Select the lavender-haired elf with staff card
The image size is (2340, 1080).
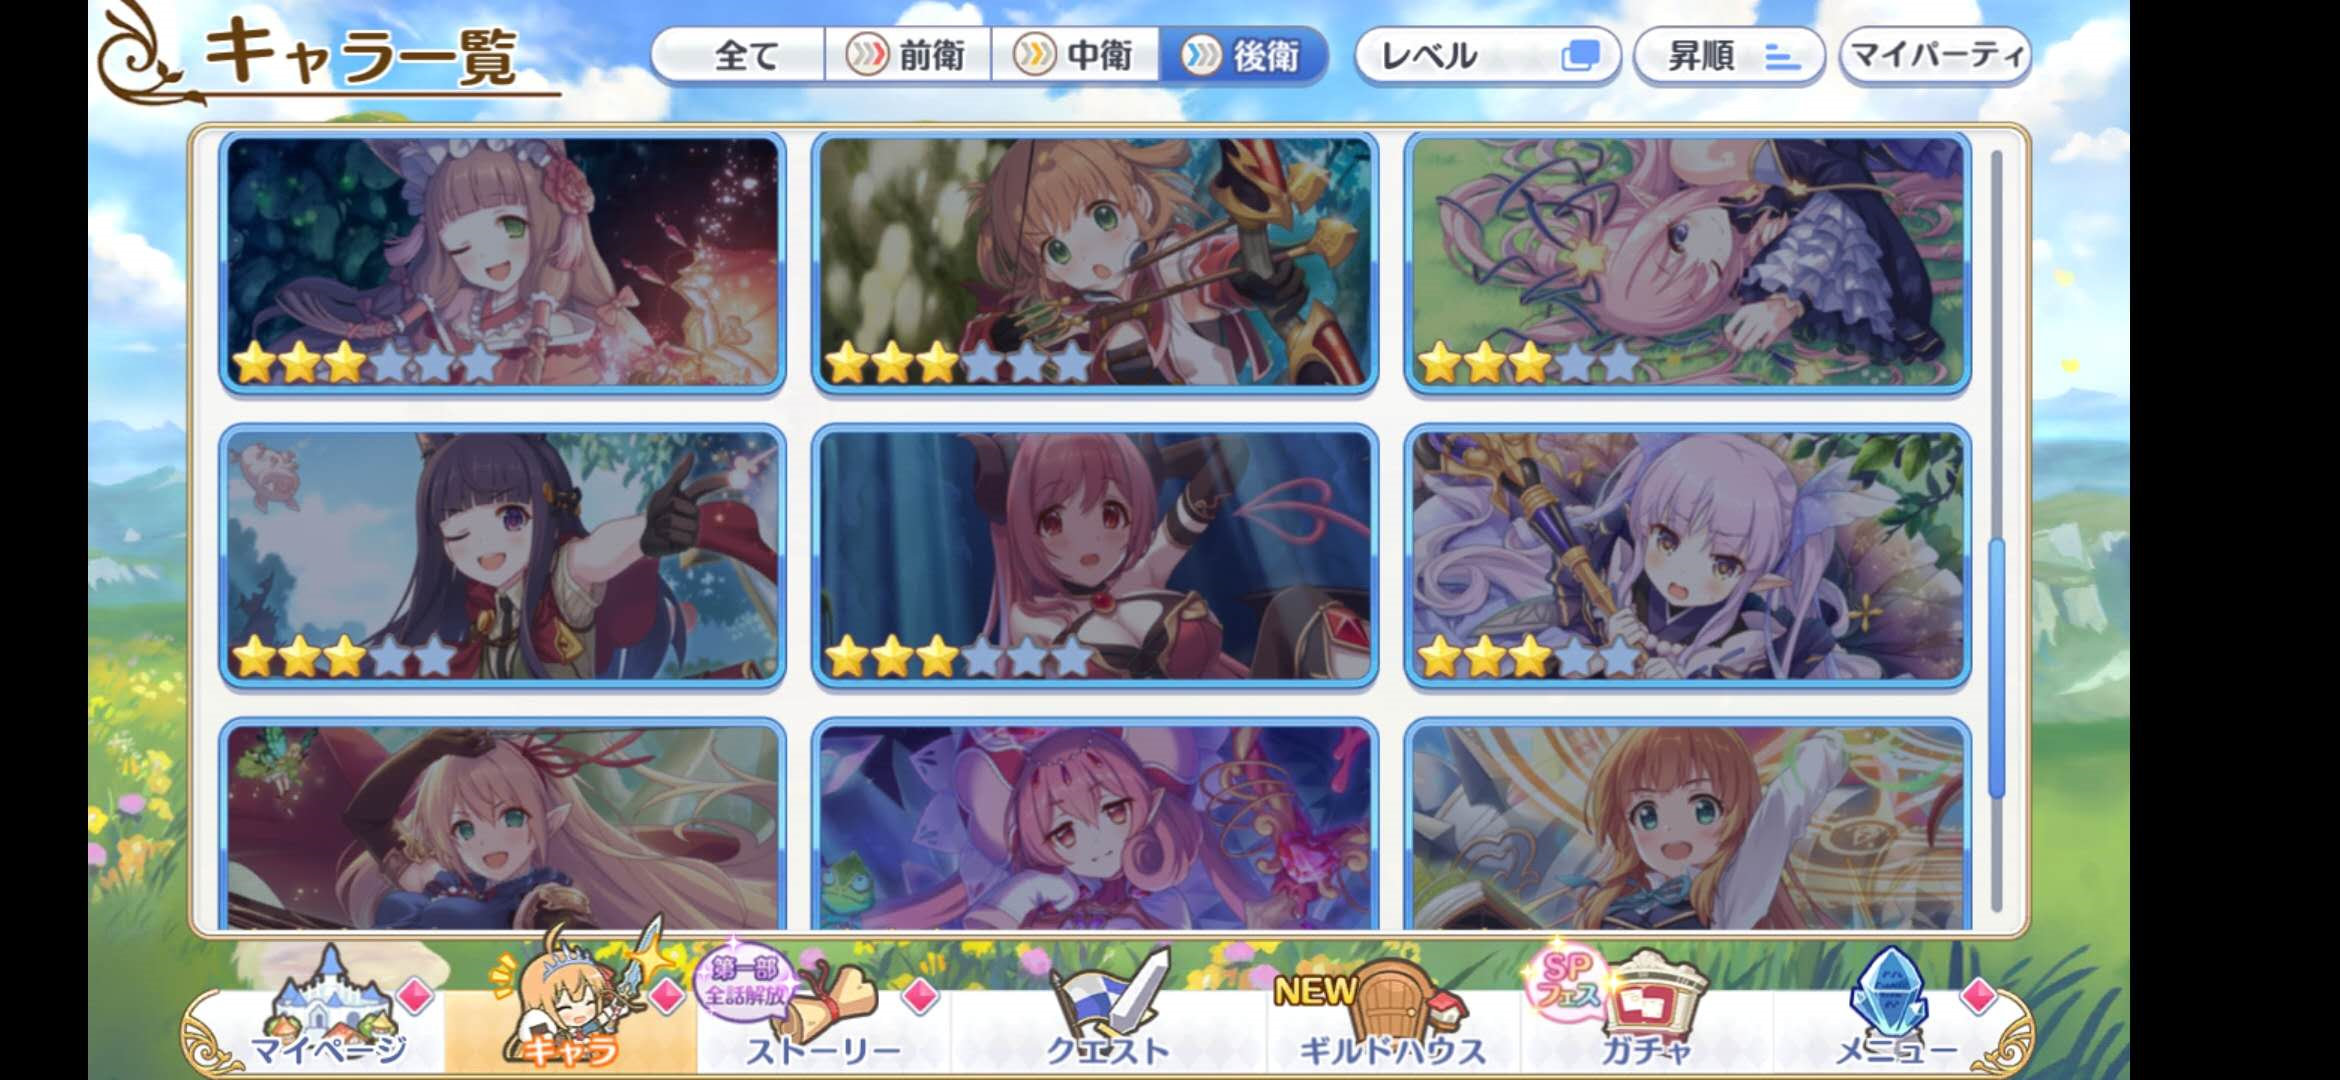(1688, 557)
